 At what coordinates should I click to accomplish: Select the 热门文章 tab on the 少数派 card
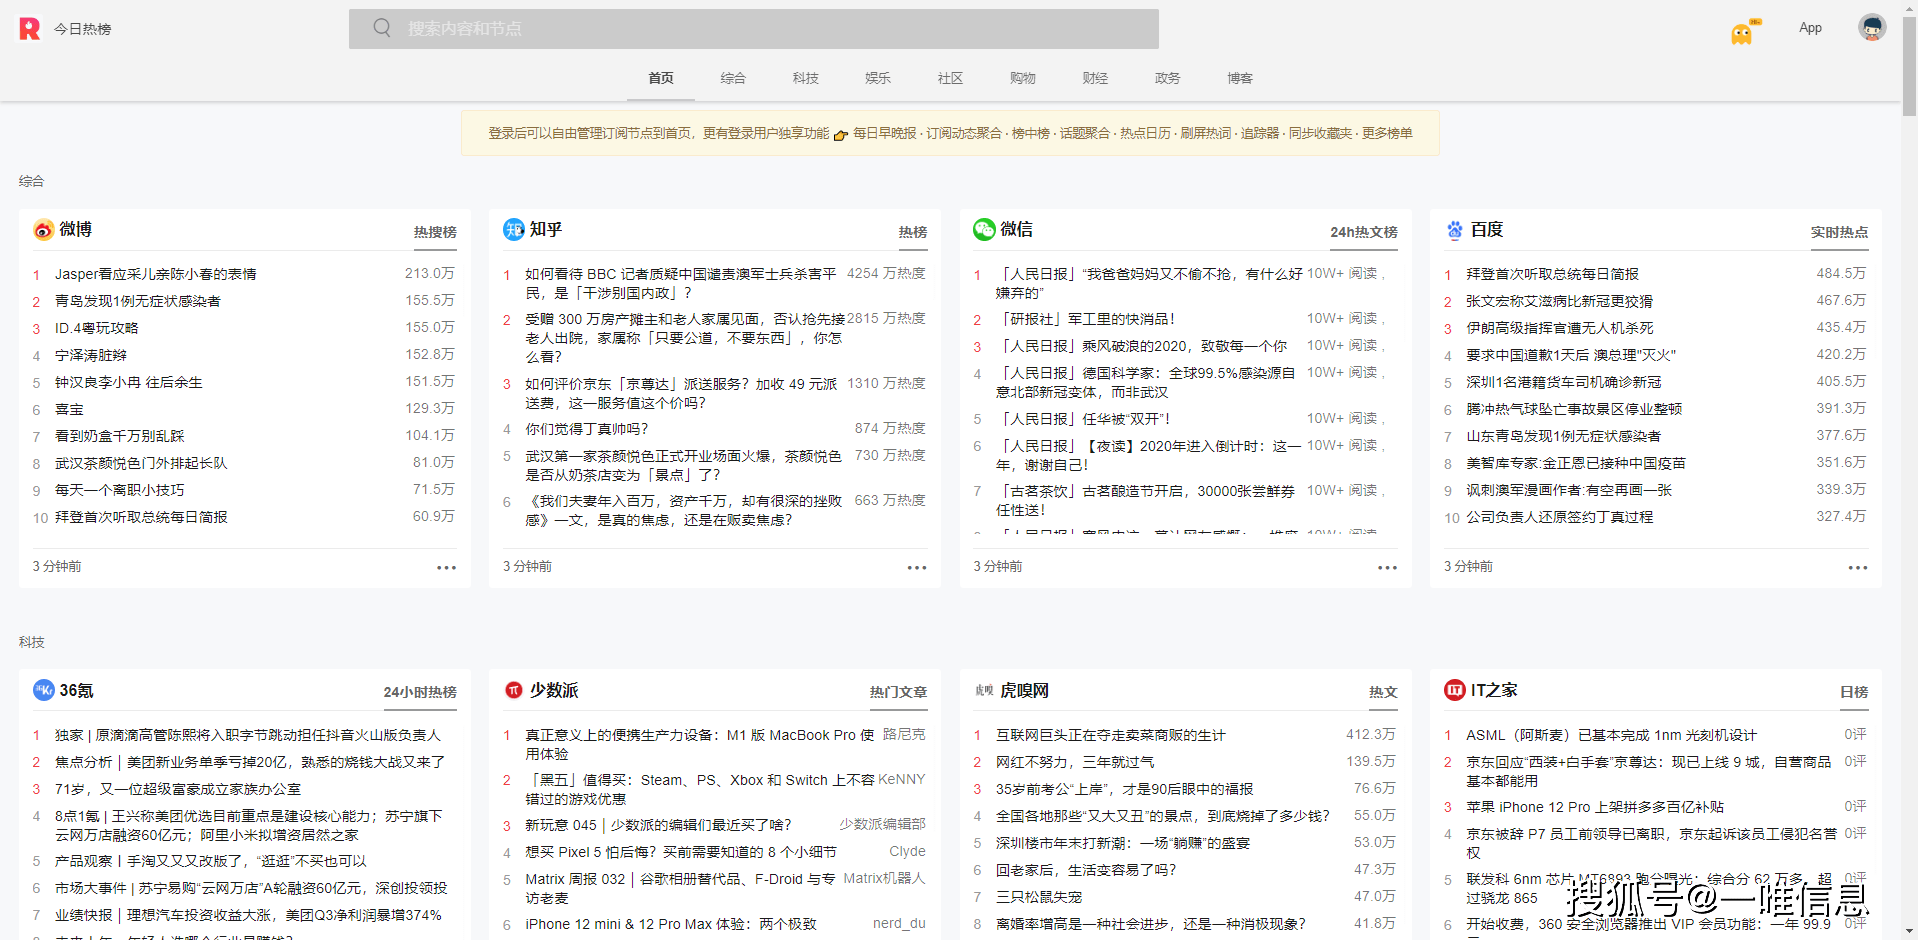point(898,692)
